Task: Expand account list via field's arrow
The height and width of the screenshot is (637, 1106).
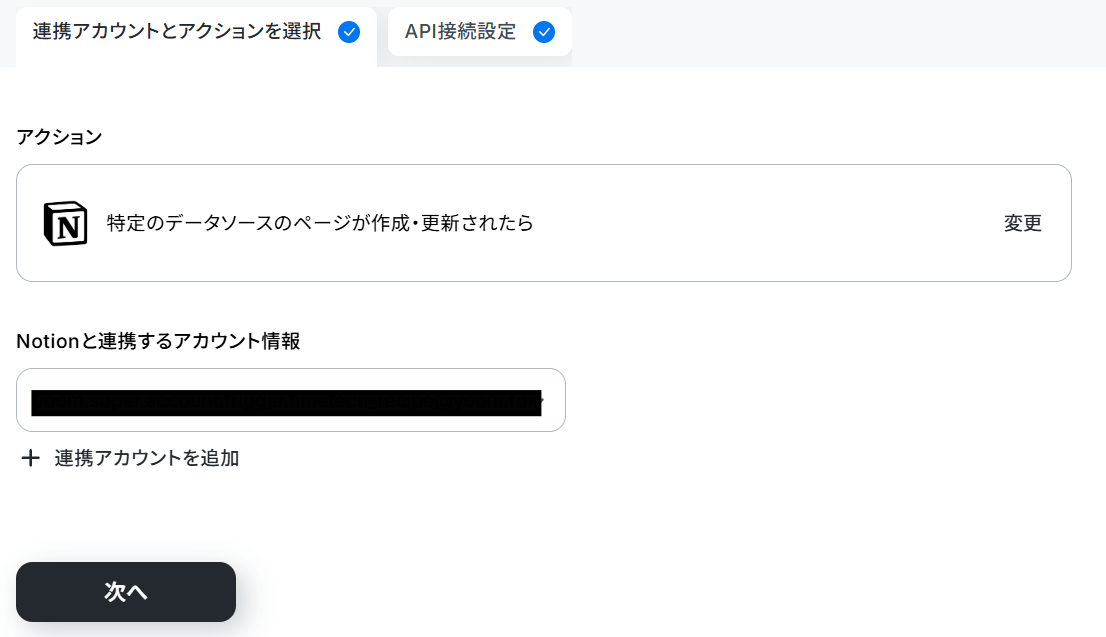Action: coord(541,402)
